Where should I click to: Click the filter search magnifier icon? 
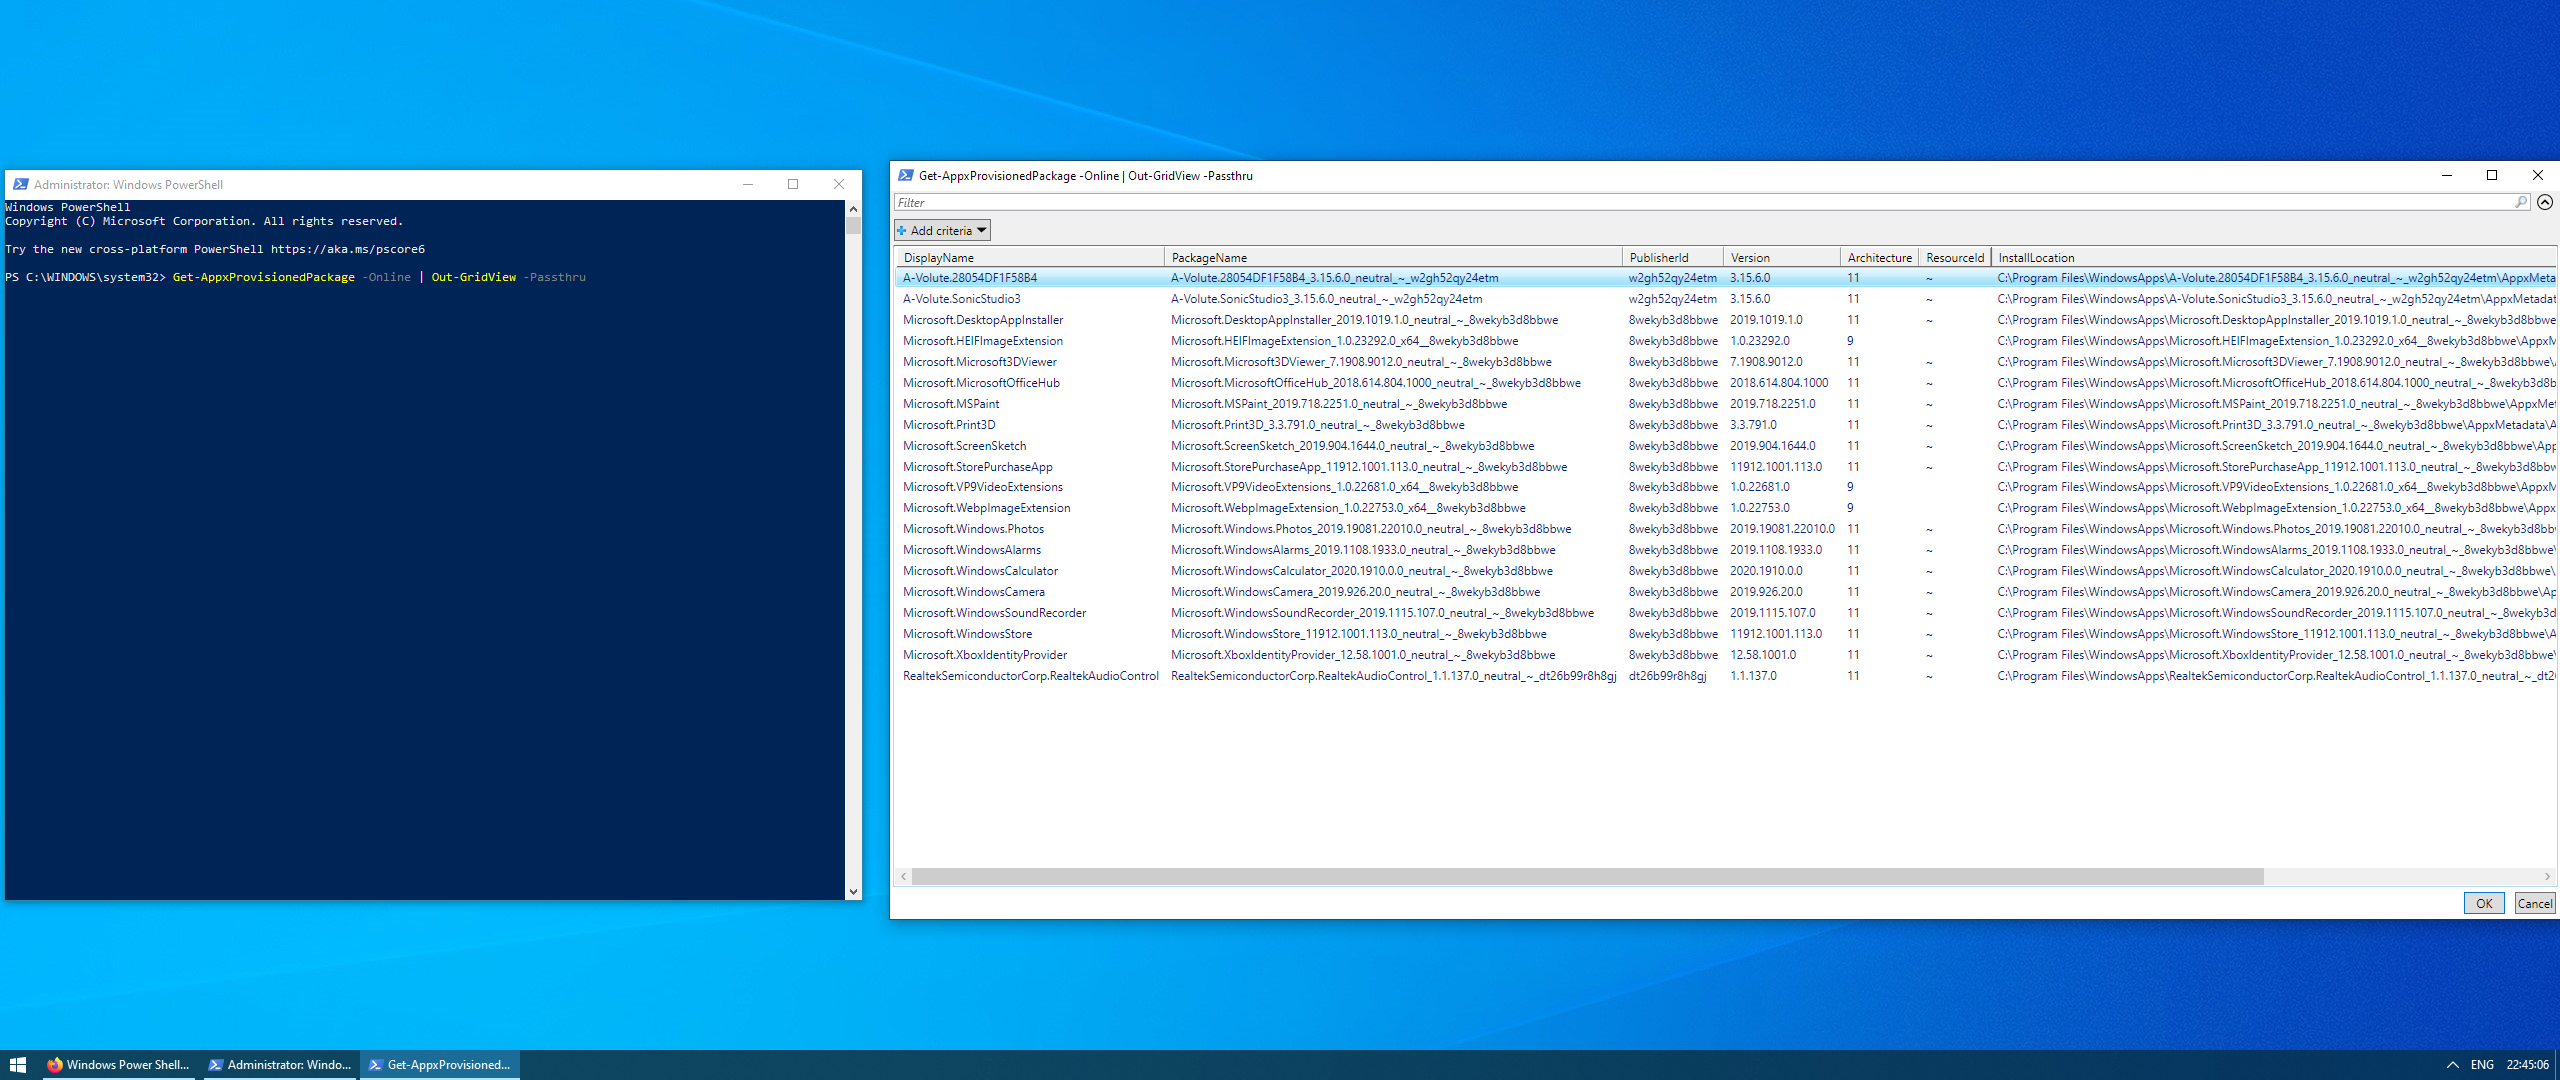point(2521,202)
